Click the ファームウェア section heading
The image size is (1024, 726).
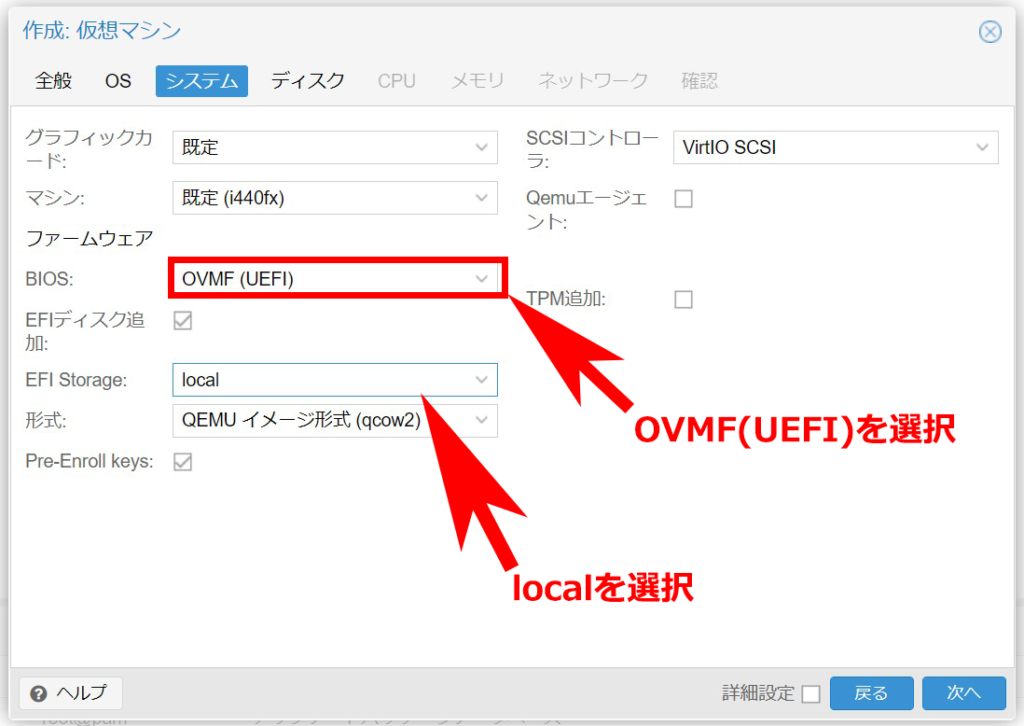pos(89,238)
